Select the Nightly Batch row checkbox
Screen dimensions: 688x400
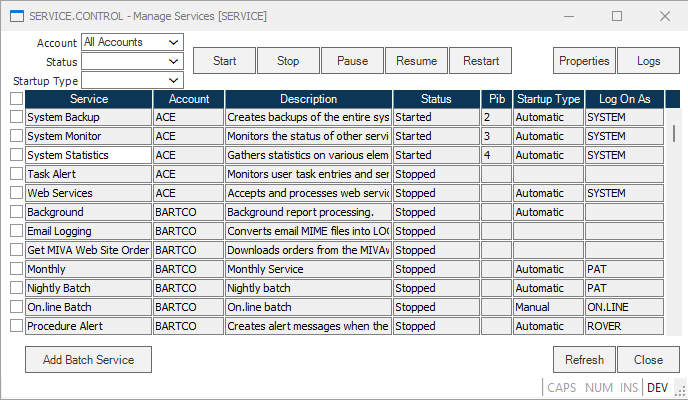tap(16, 288)
